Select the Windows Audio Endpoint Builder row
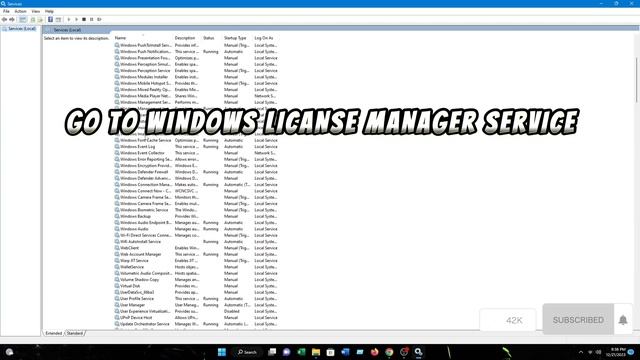Viewport: 640px width, 360px height. [196, 222]
